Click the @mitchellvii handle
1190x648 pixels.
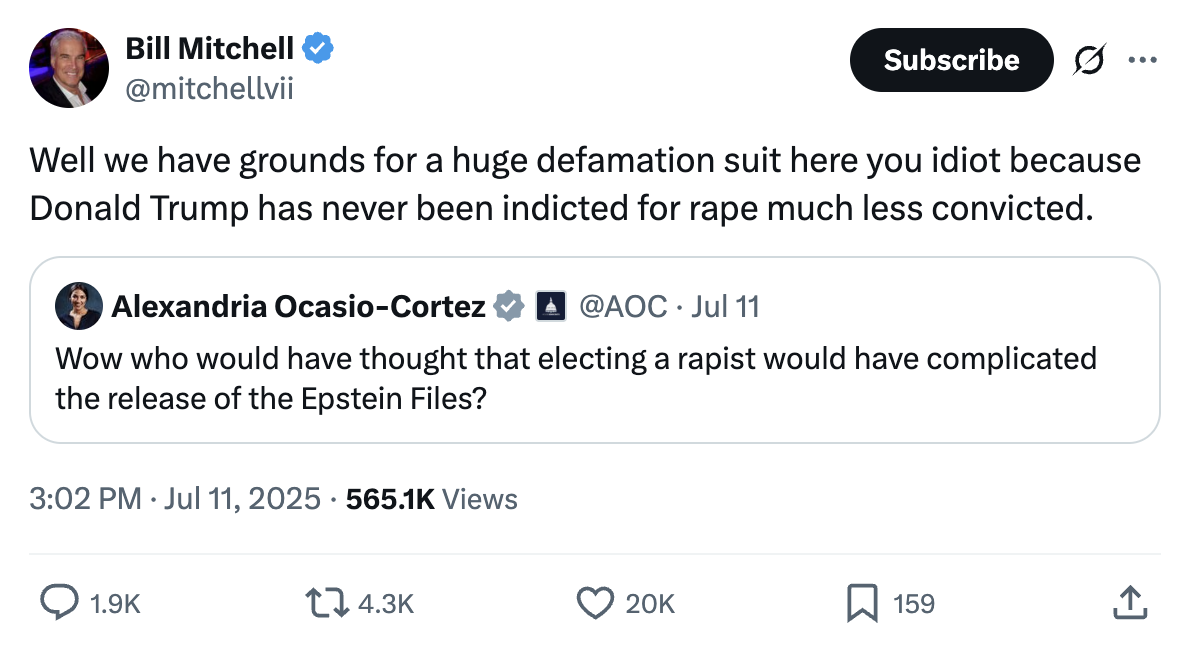point(209,90)
